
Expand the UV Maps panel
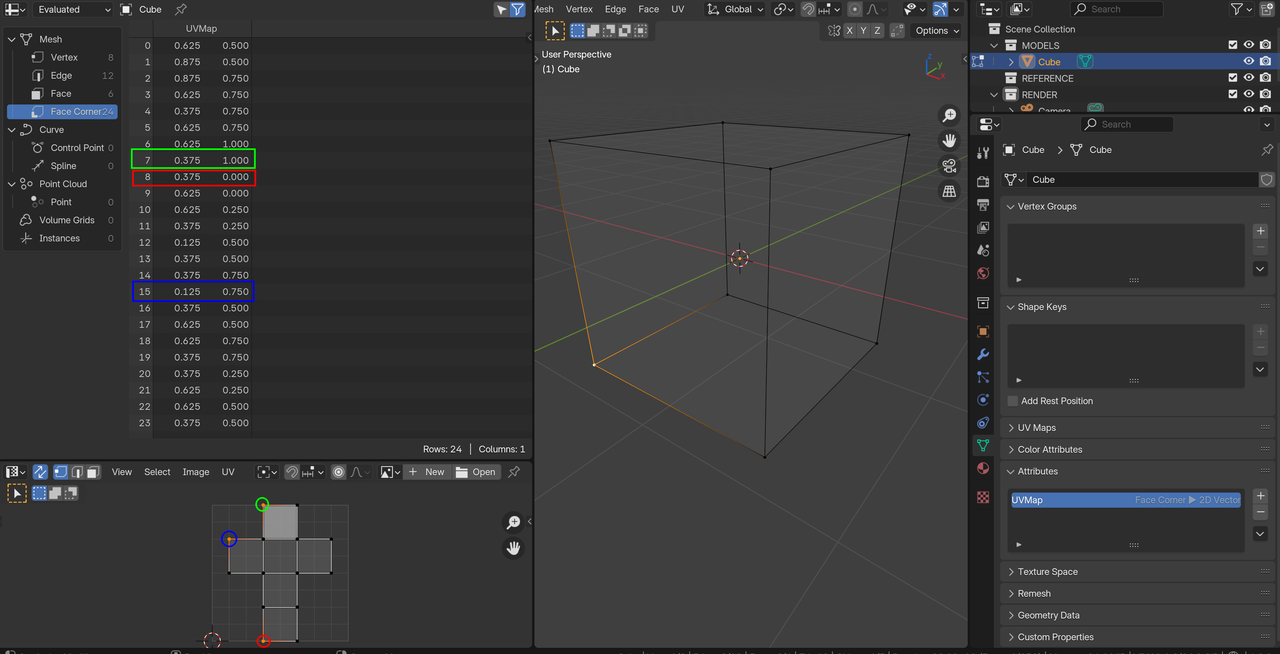click(x=1011, y=428)
